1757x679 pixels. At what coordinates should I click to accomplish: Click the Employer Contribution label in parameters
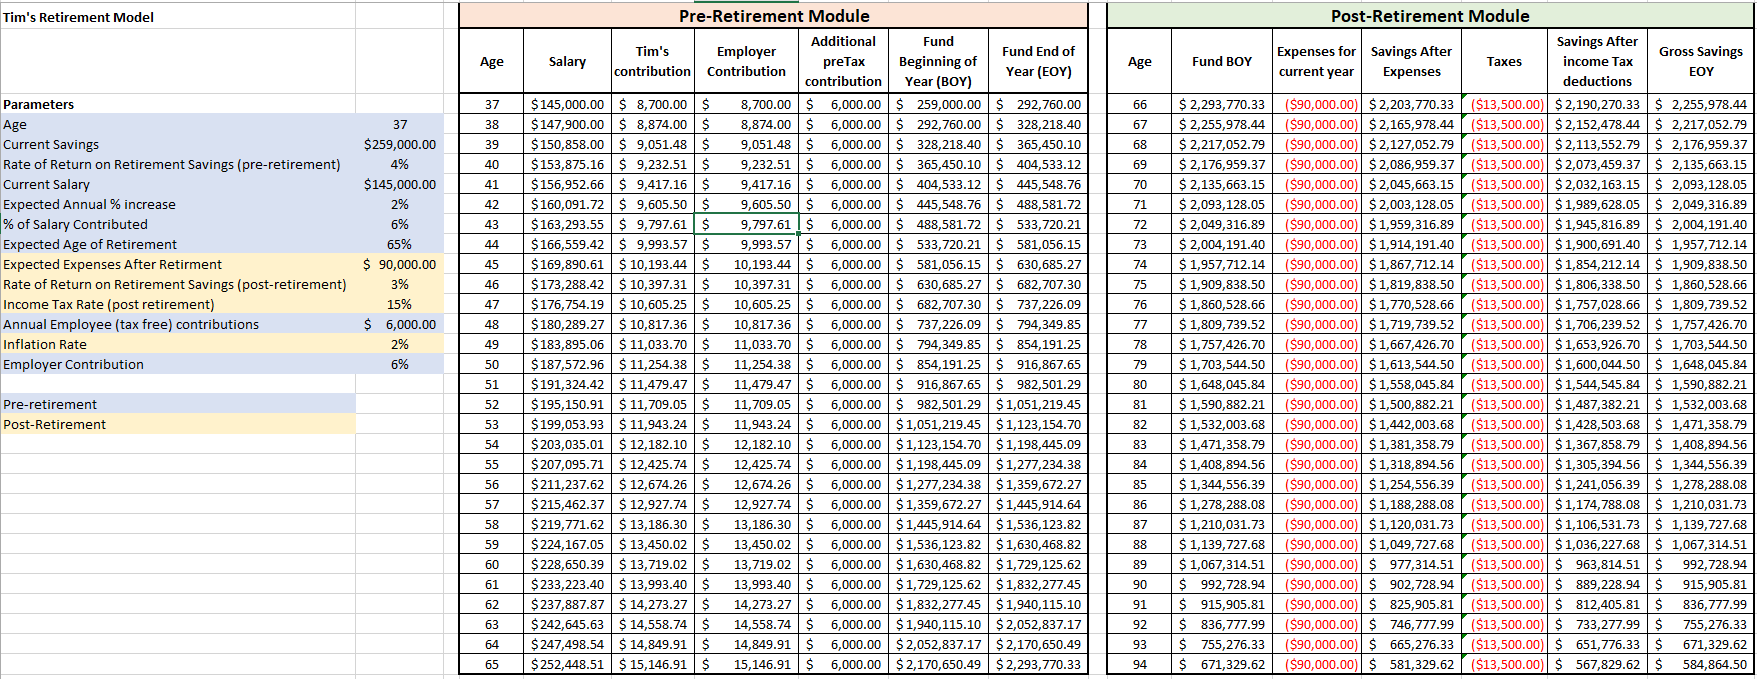coord(178,364)
